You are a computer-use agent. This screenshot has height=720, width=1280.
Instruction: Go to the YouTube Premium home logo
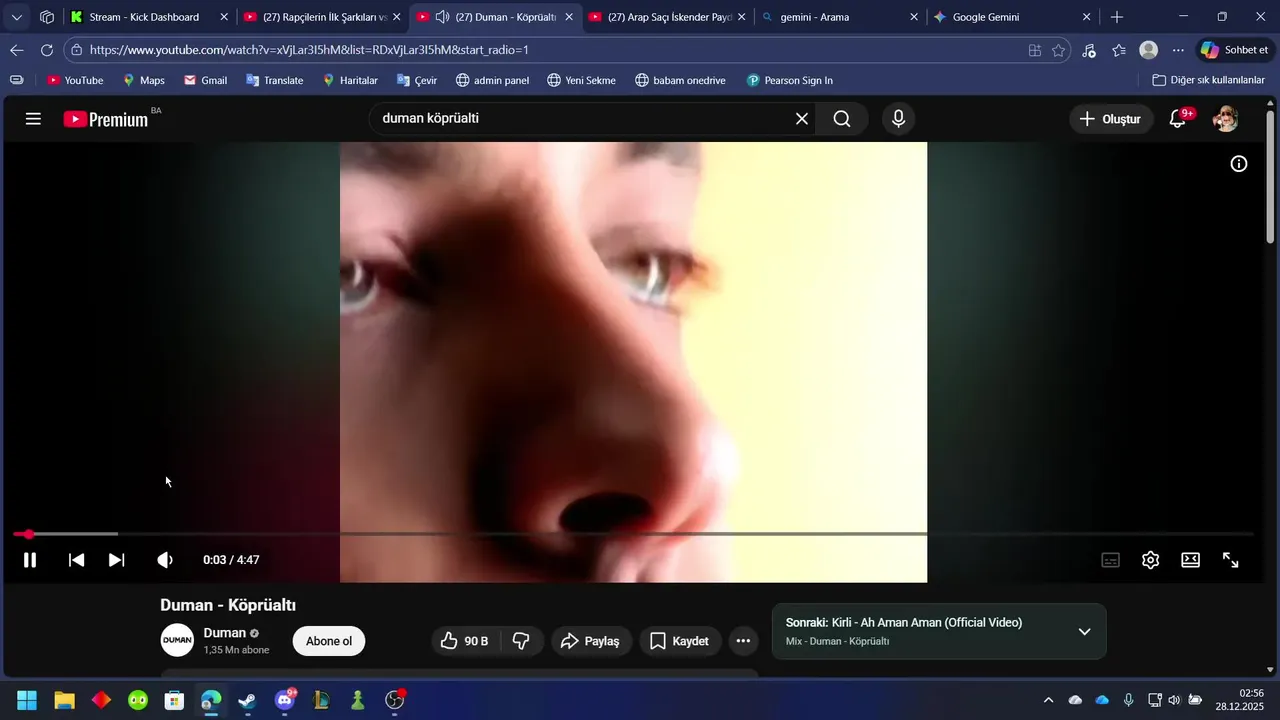click(x=106, y=119)
